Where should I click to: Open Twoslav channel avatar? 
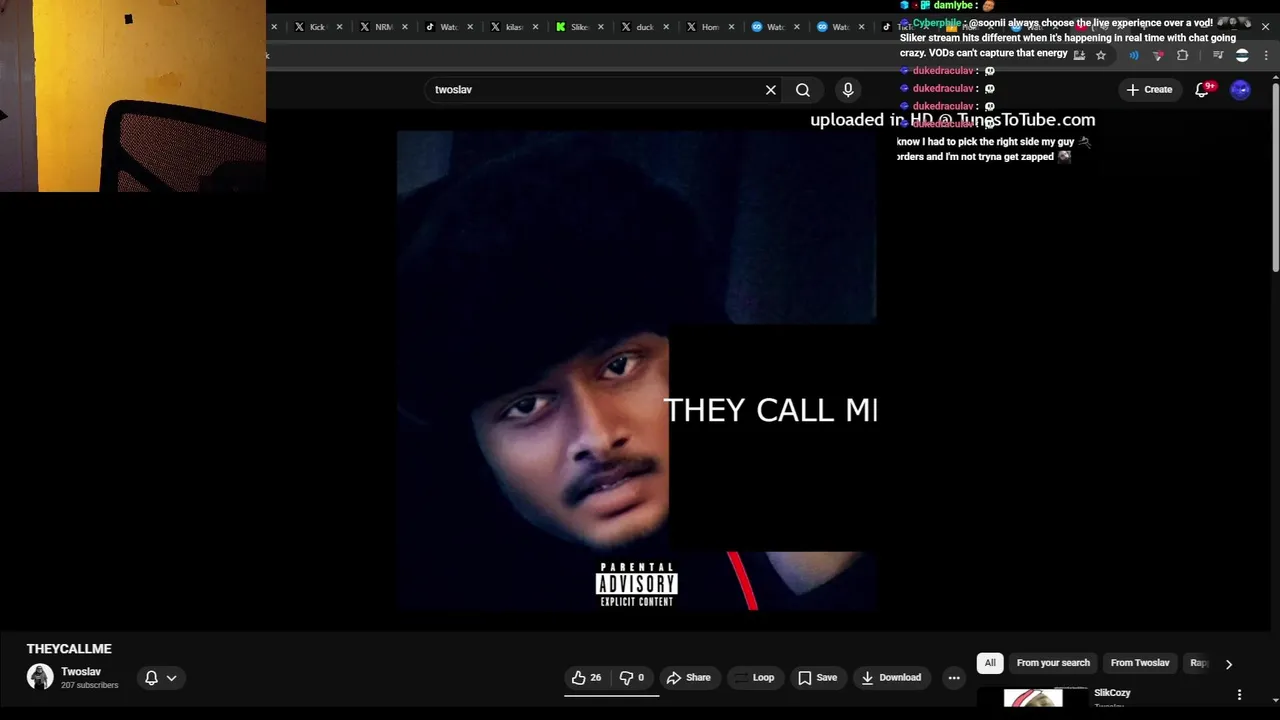point(40,677)
